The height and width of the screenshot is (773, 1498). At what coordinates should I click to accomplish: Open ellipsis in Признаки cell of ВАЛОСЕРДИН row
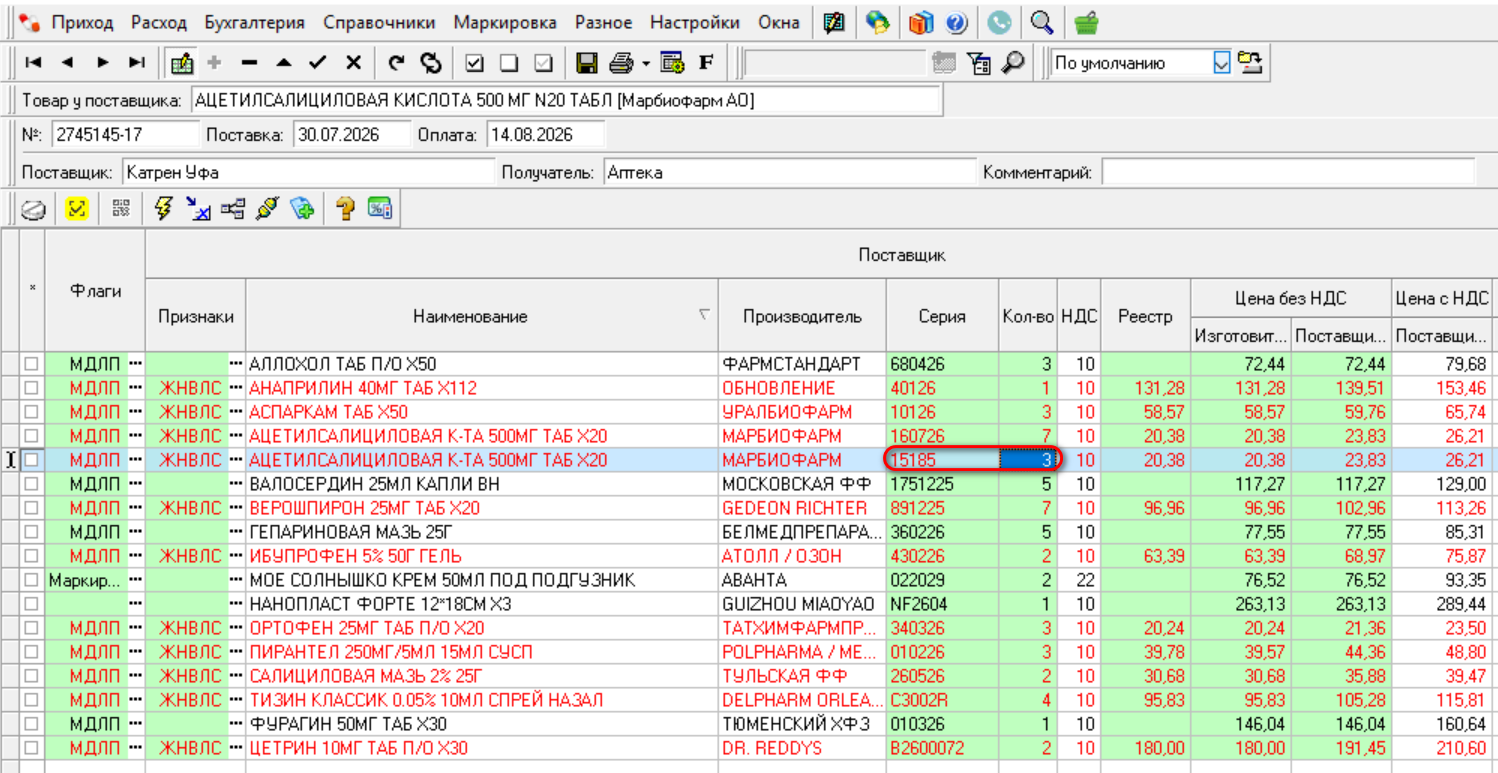[x=237, y=484]
